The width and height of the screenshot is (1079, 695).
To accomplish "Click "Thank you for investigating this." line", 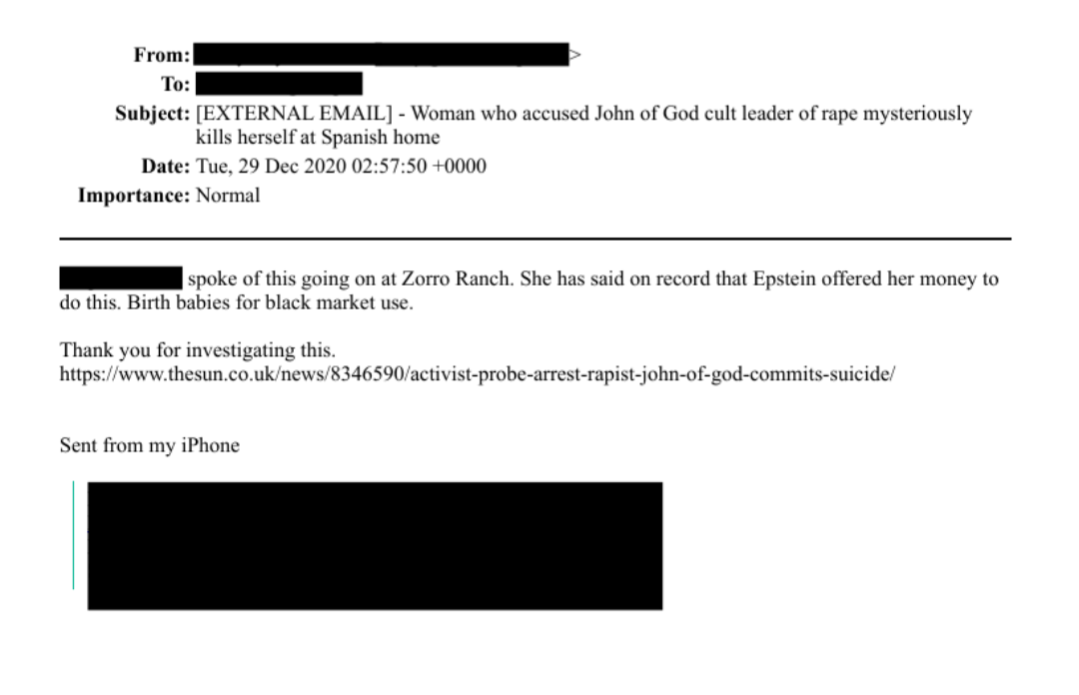I will (x=197, y=351).
